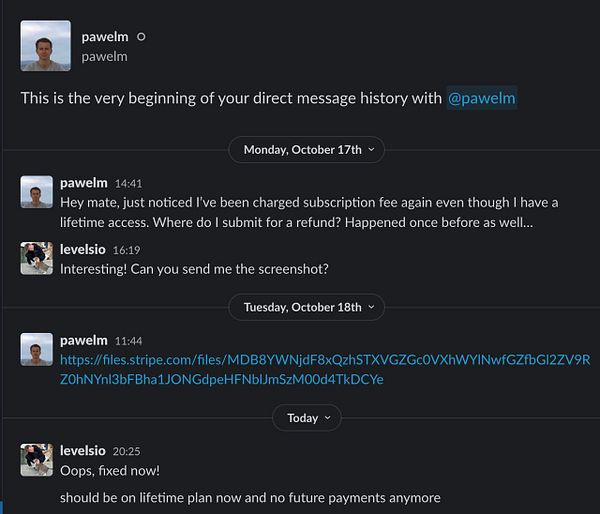
Task: Expand the Monday, October 17th date dropdown
Action: tap(306, 150)
